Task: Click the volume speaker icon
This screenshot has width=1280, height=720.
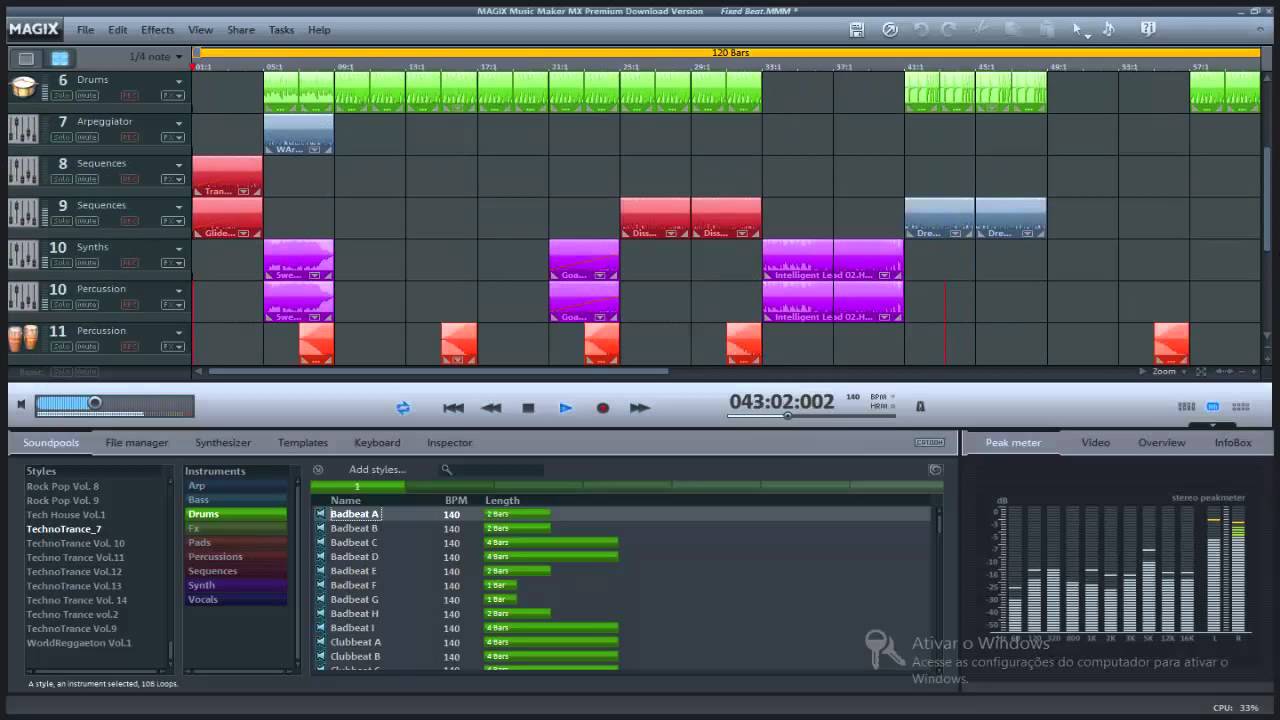Action: [x=21, y=405]
